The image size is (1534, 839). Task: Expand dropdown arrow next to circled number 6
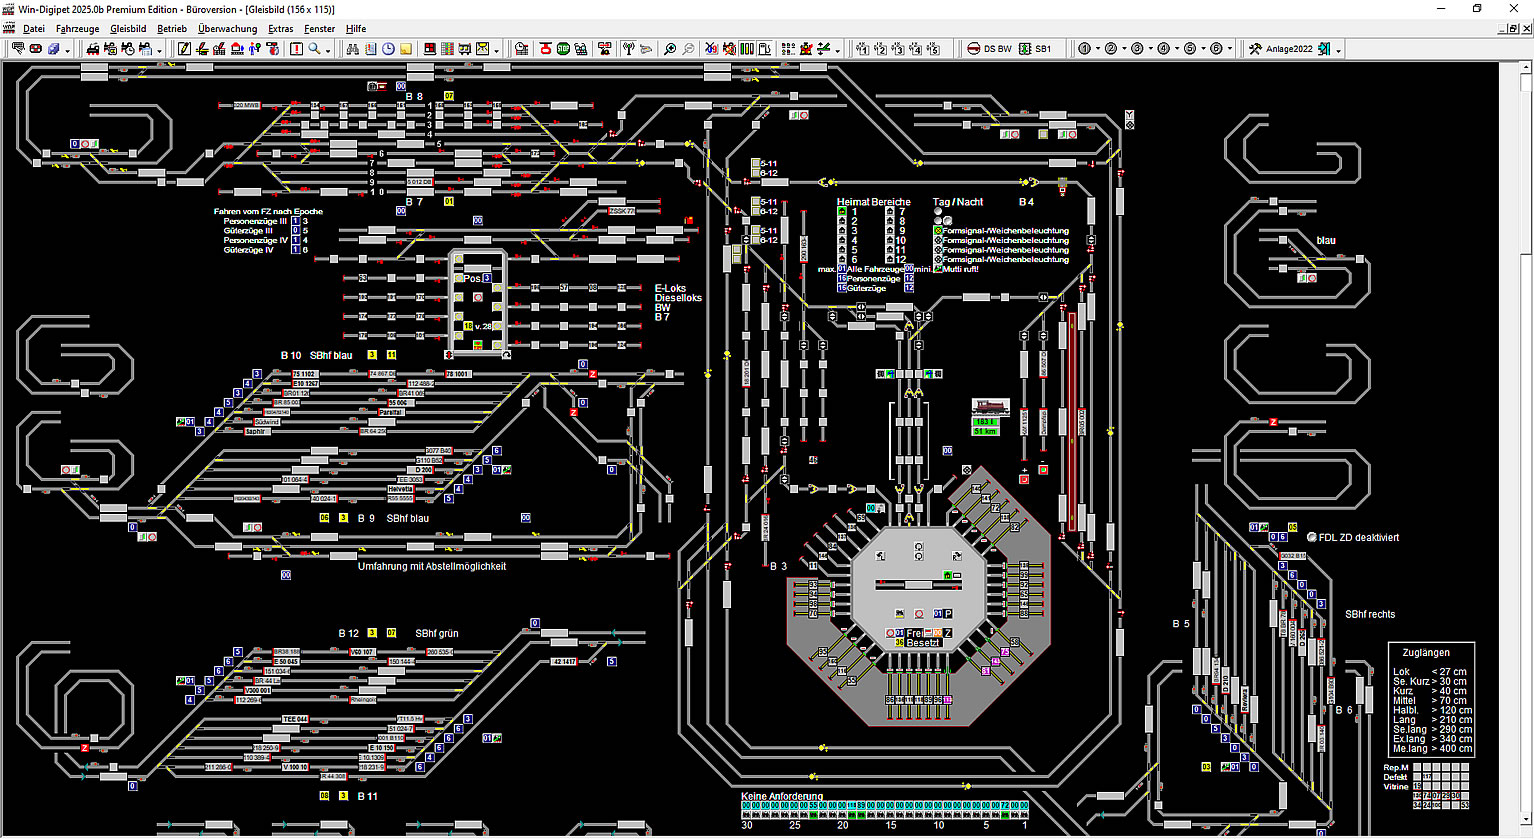pyautogui.click(x=1230, y=49)
